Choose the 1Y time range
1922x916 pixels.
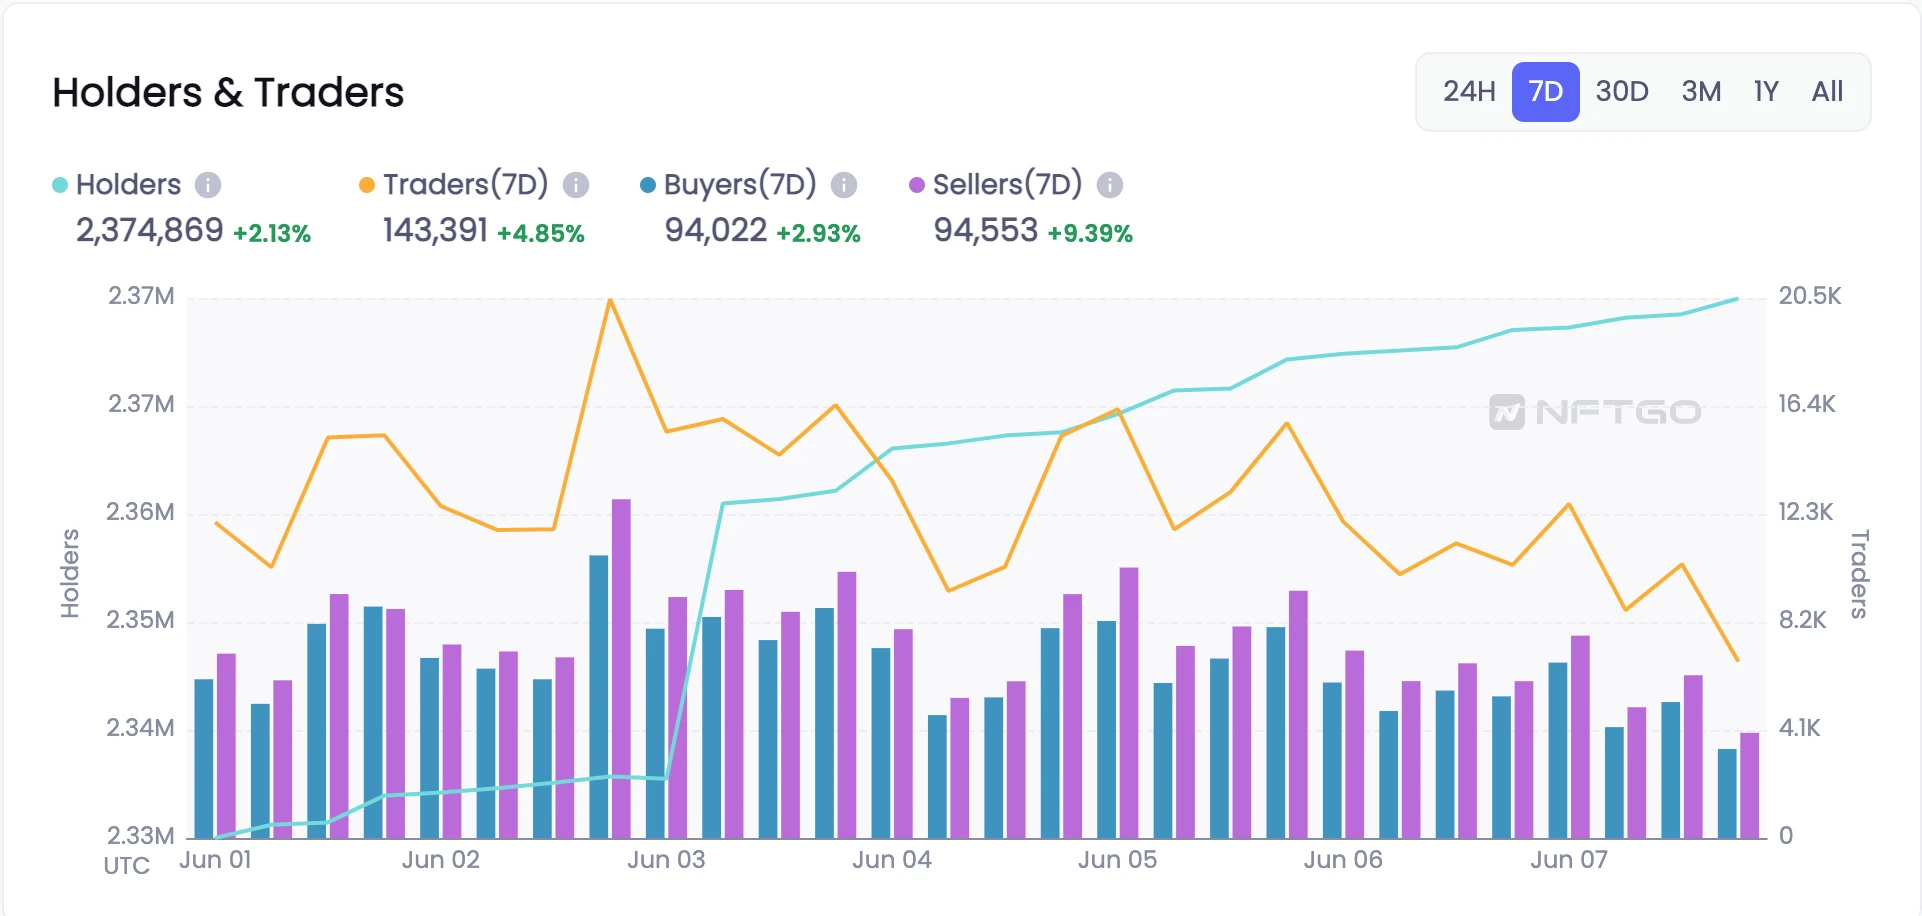point(1766,92)
